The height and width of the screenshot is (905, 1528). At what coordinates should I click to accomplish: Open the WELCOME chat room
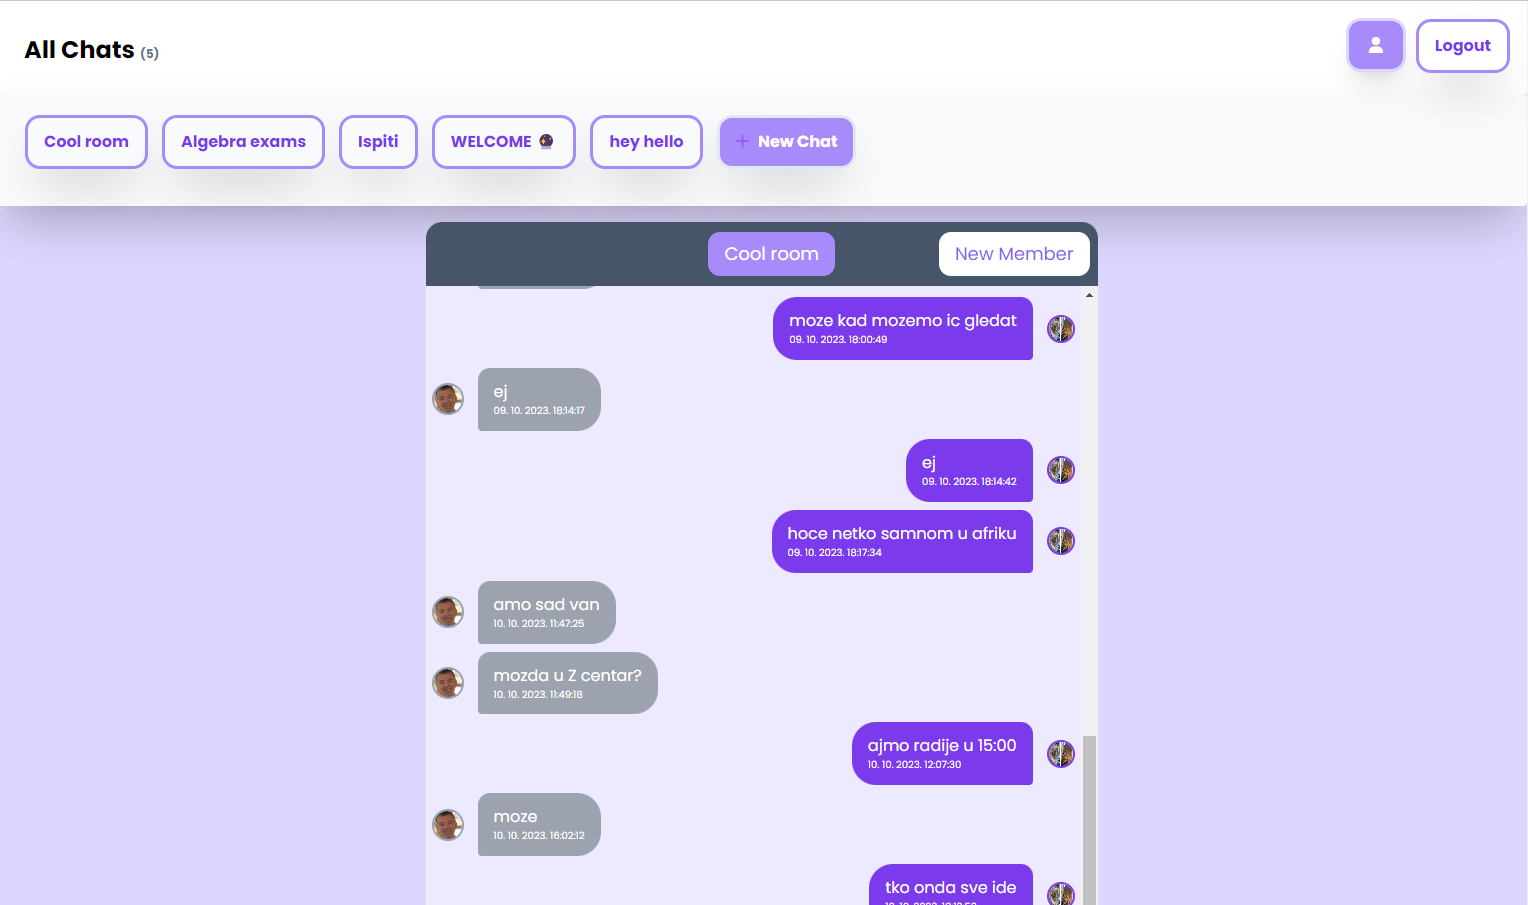(x=503, y=142)
